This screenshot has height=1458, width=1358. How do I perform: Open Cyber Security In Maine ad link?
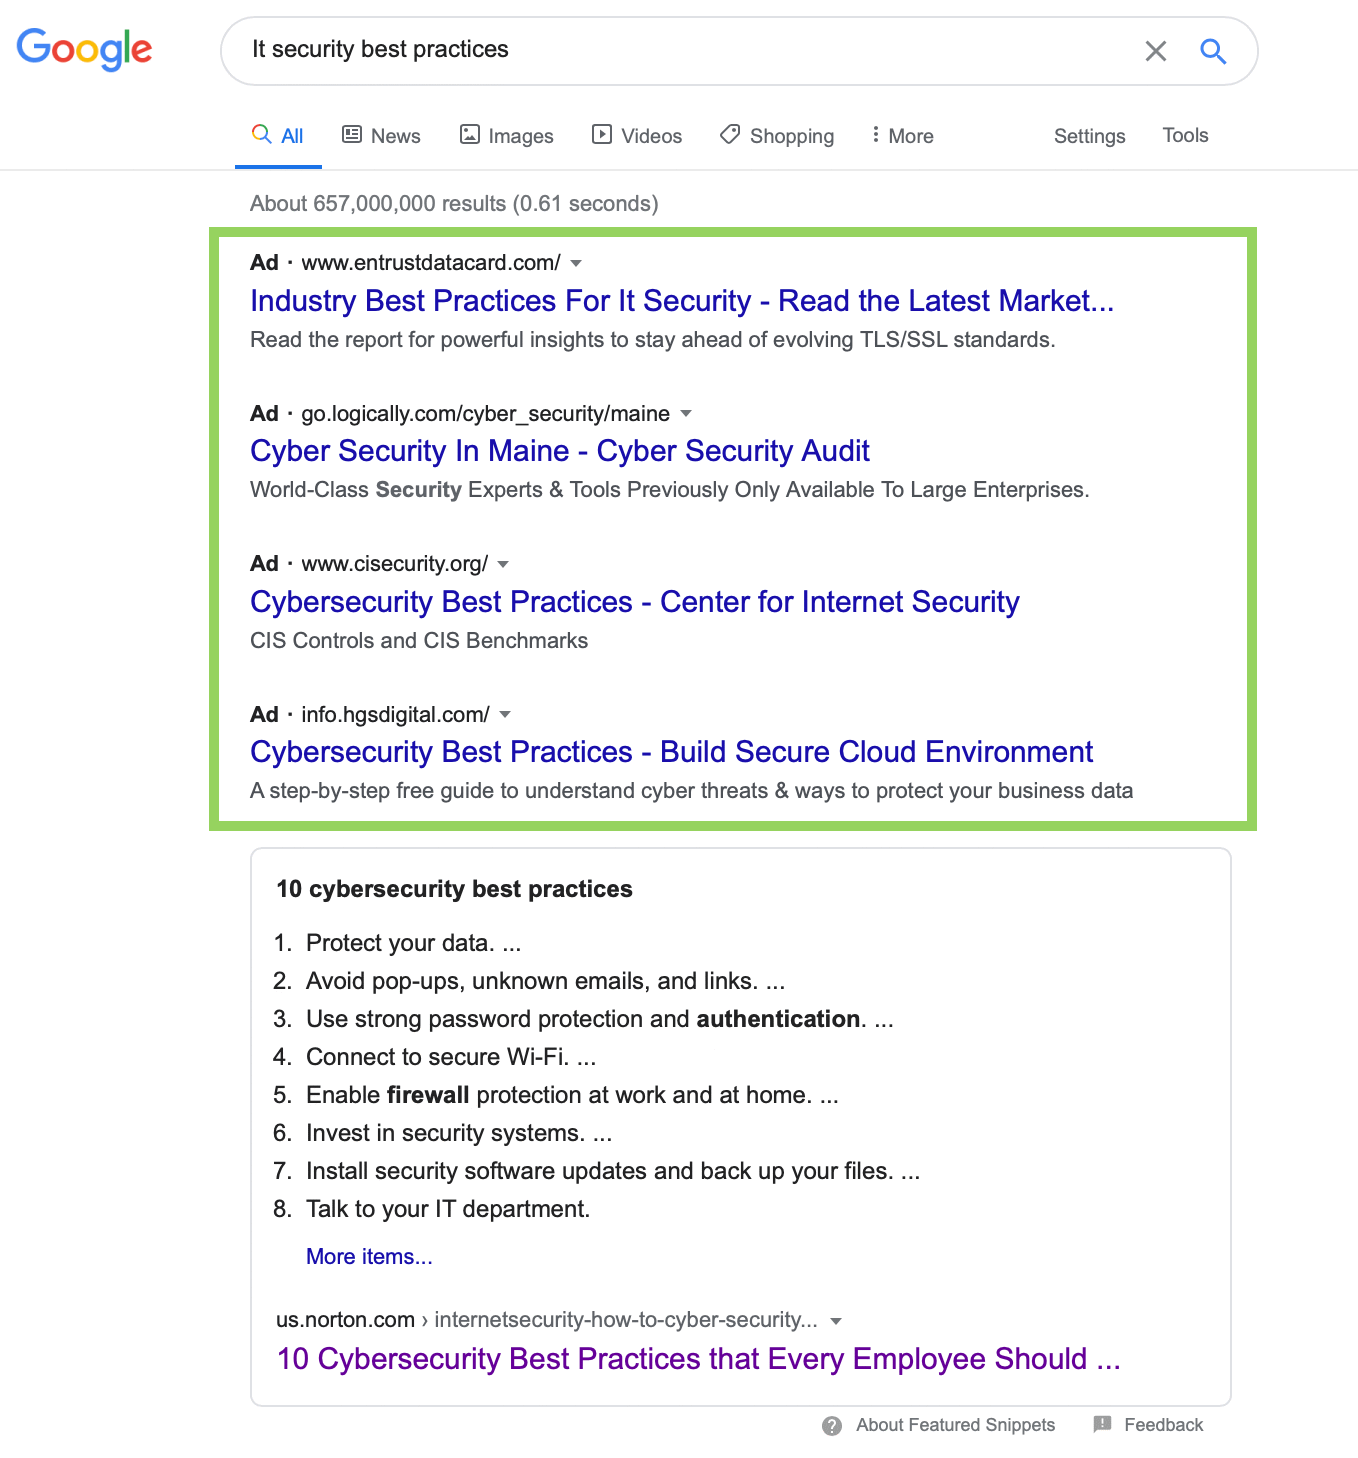coord(559,451)
